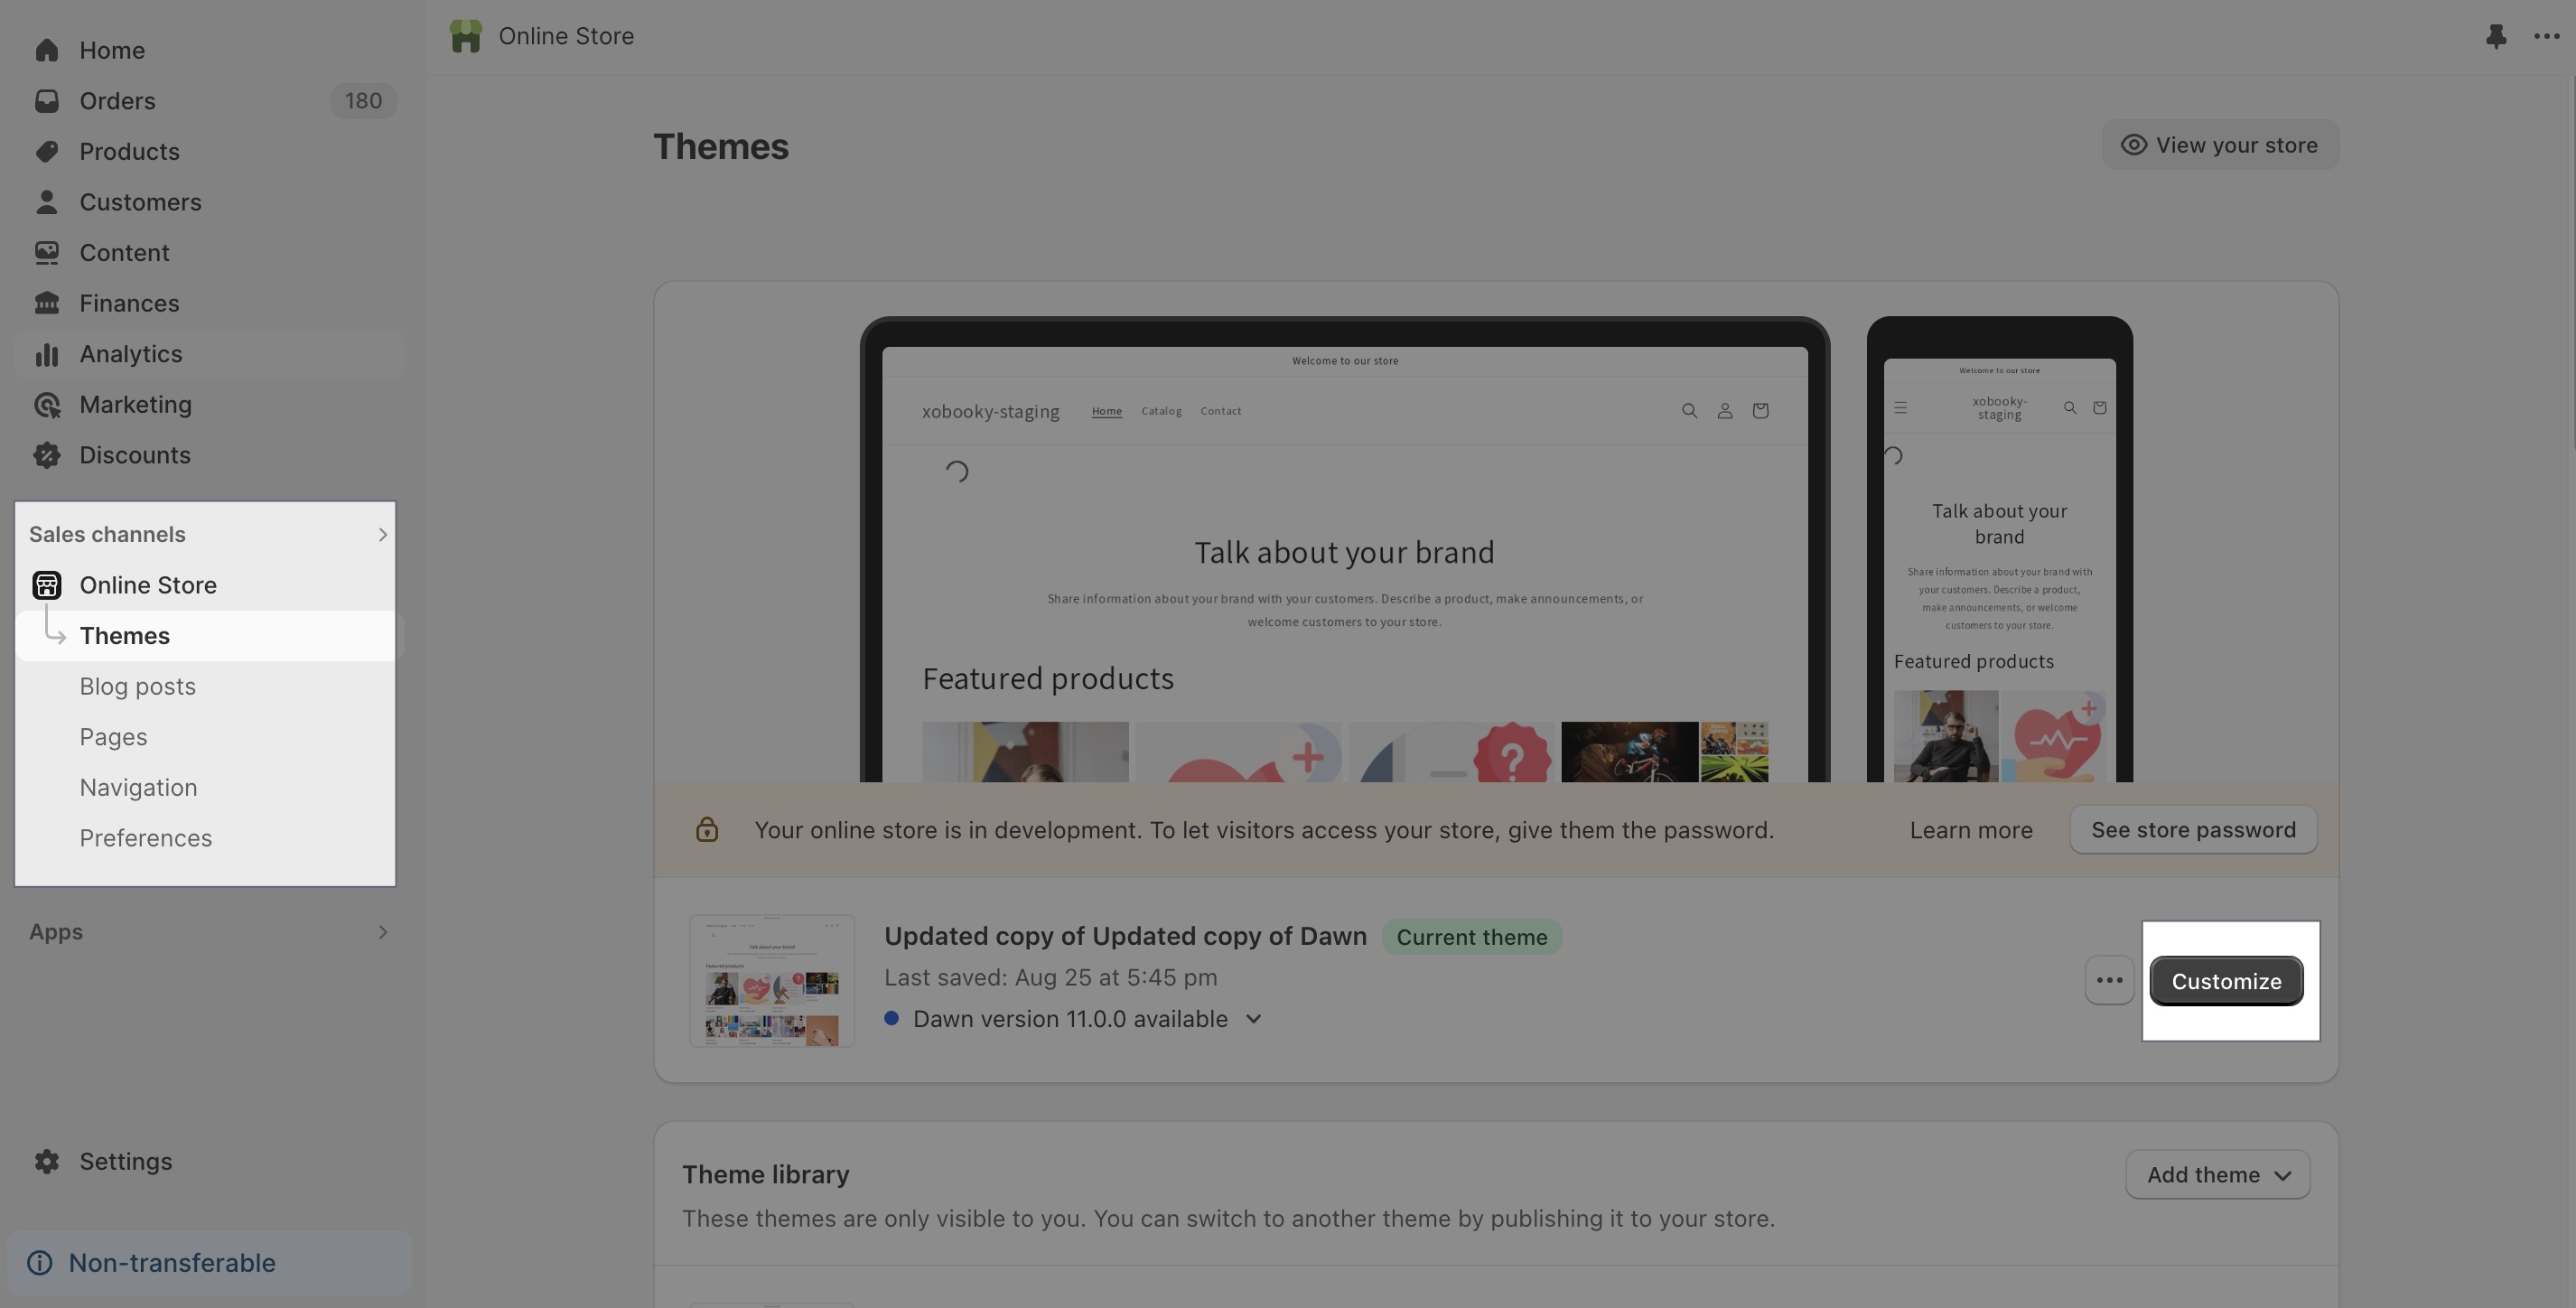
Task: Expand the Sales channels chevron
Action: (x=382, y=535)
